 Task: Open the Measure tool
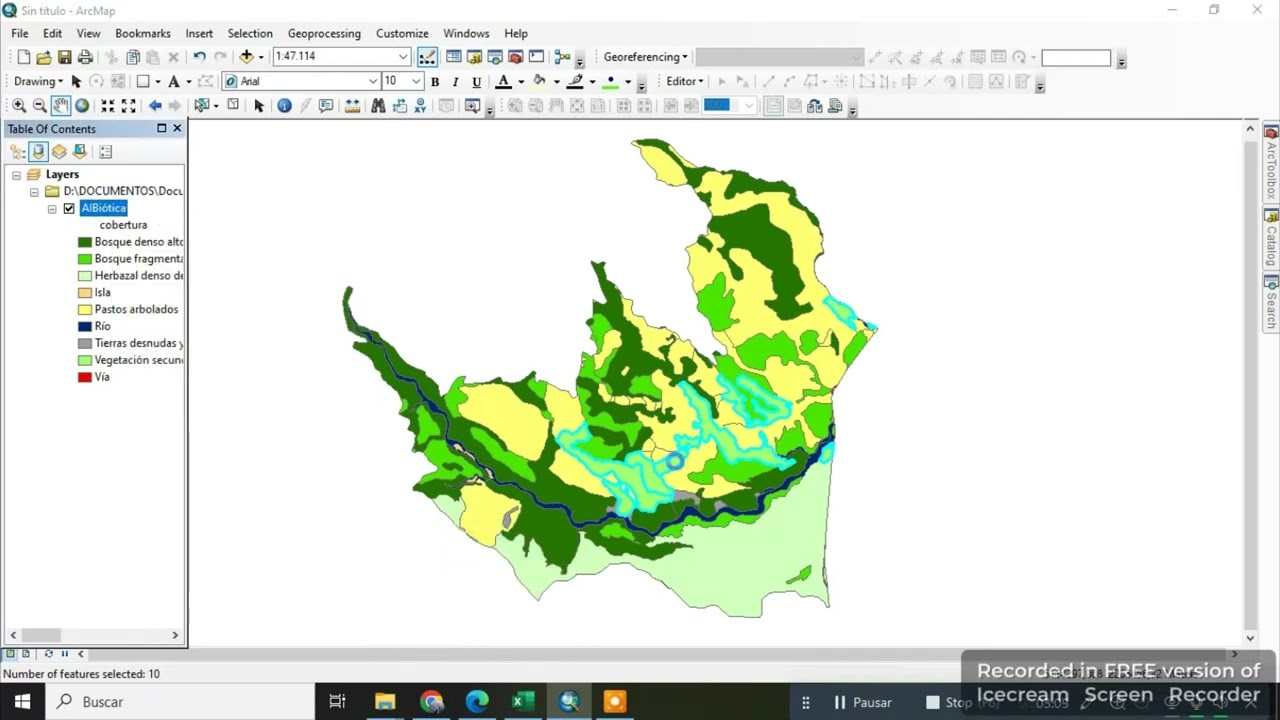pos(352,106)
